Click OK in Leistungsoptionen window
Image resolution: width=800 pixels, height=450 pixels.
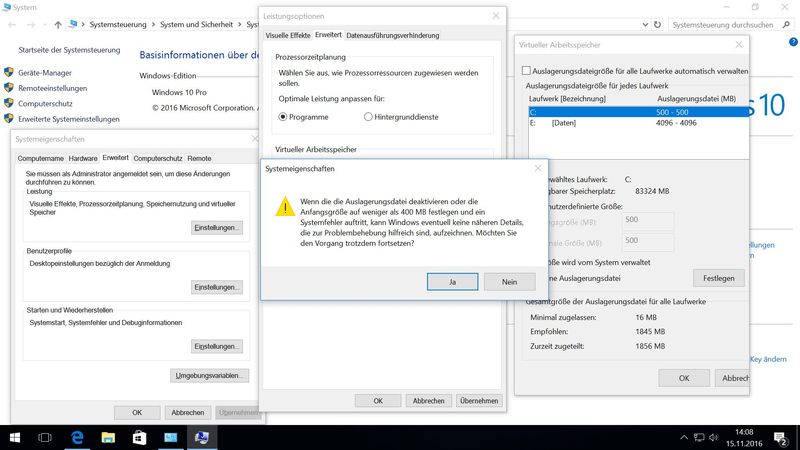[x=378, y=401]
